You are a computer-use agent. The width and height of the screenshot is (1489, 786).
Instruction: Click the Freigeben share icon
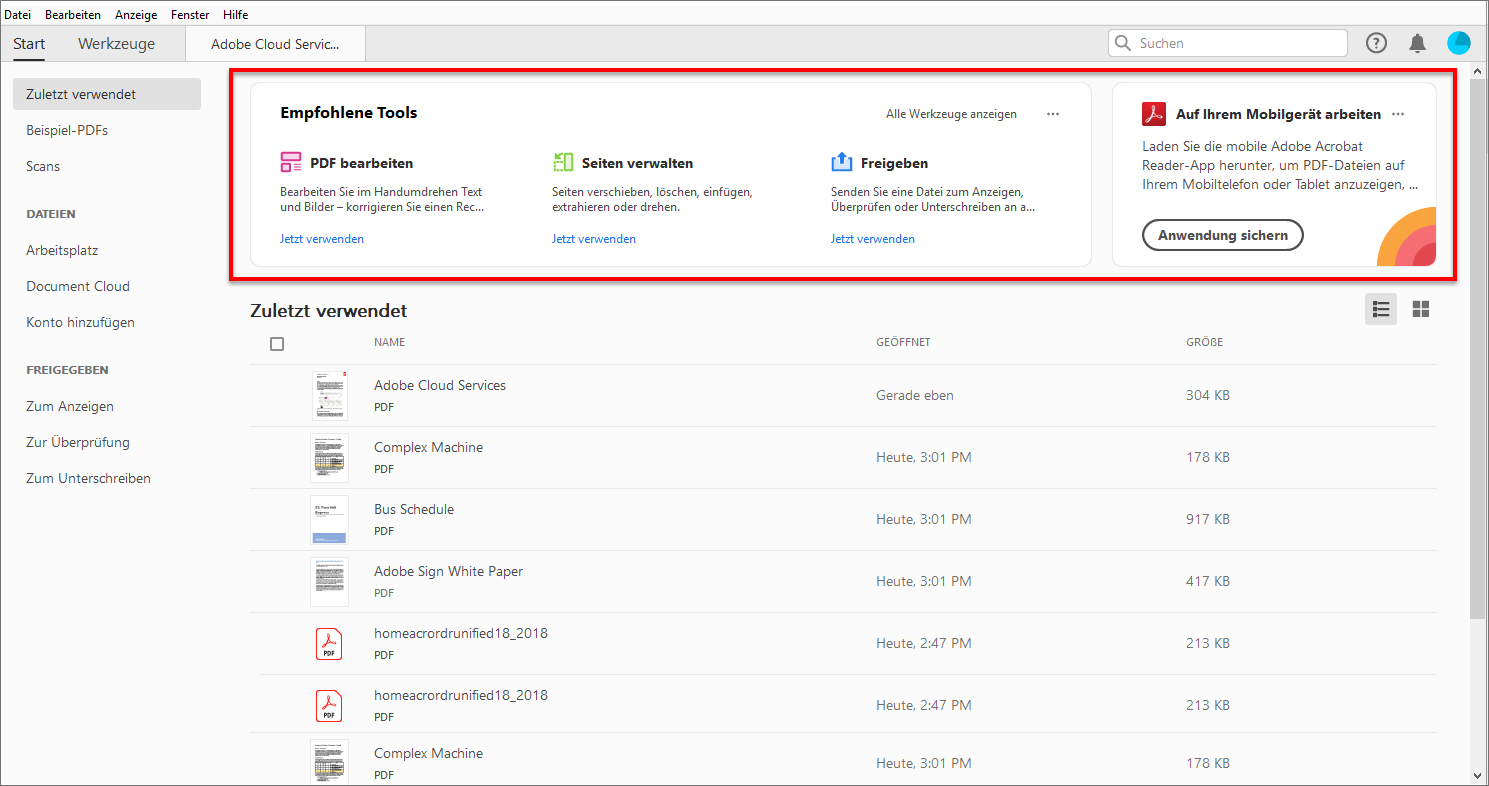tap(841, 163)
